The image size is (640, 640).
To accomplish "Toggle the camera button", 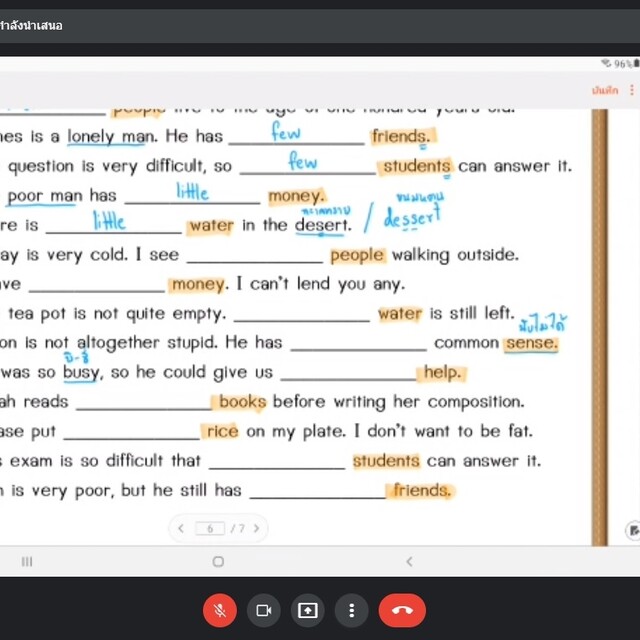I will click(x=264, y=610).
